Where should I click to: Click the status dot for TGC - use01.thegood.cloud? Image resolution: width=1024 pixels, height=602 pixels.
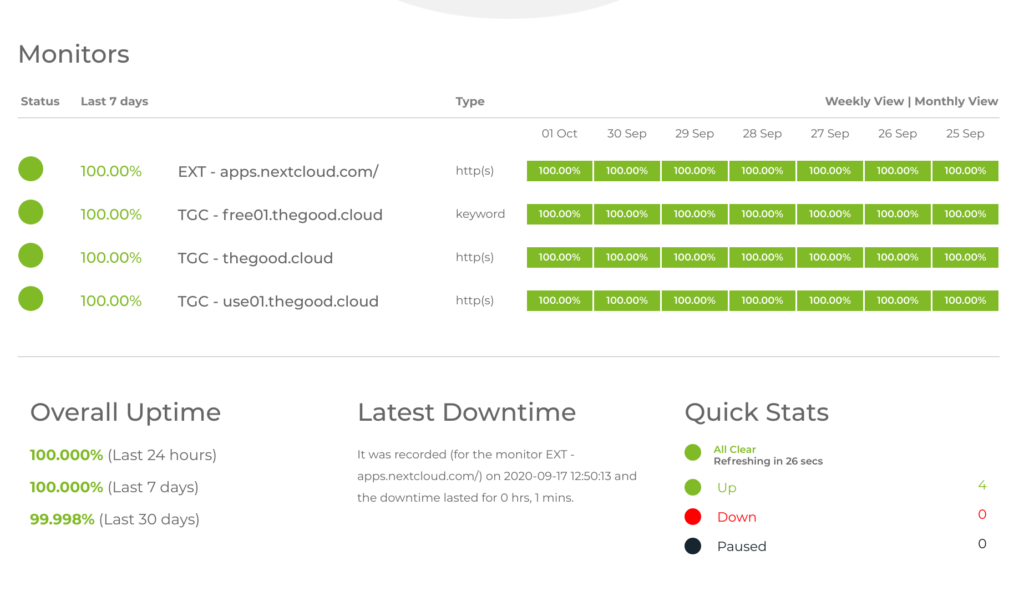31,298
